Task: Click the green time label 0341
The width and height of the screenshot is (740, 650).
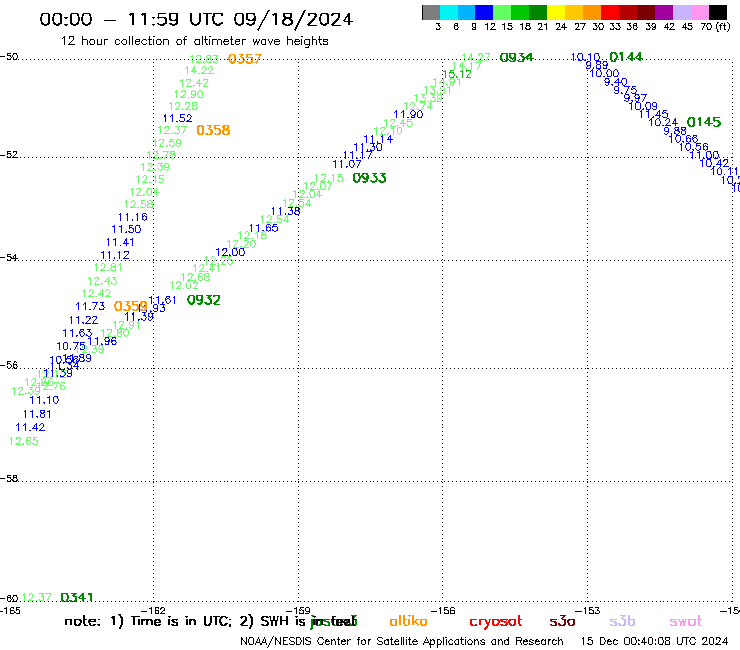Action: point(76,598)
